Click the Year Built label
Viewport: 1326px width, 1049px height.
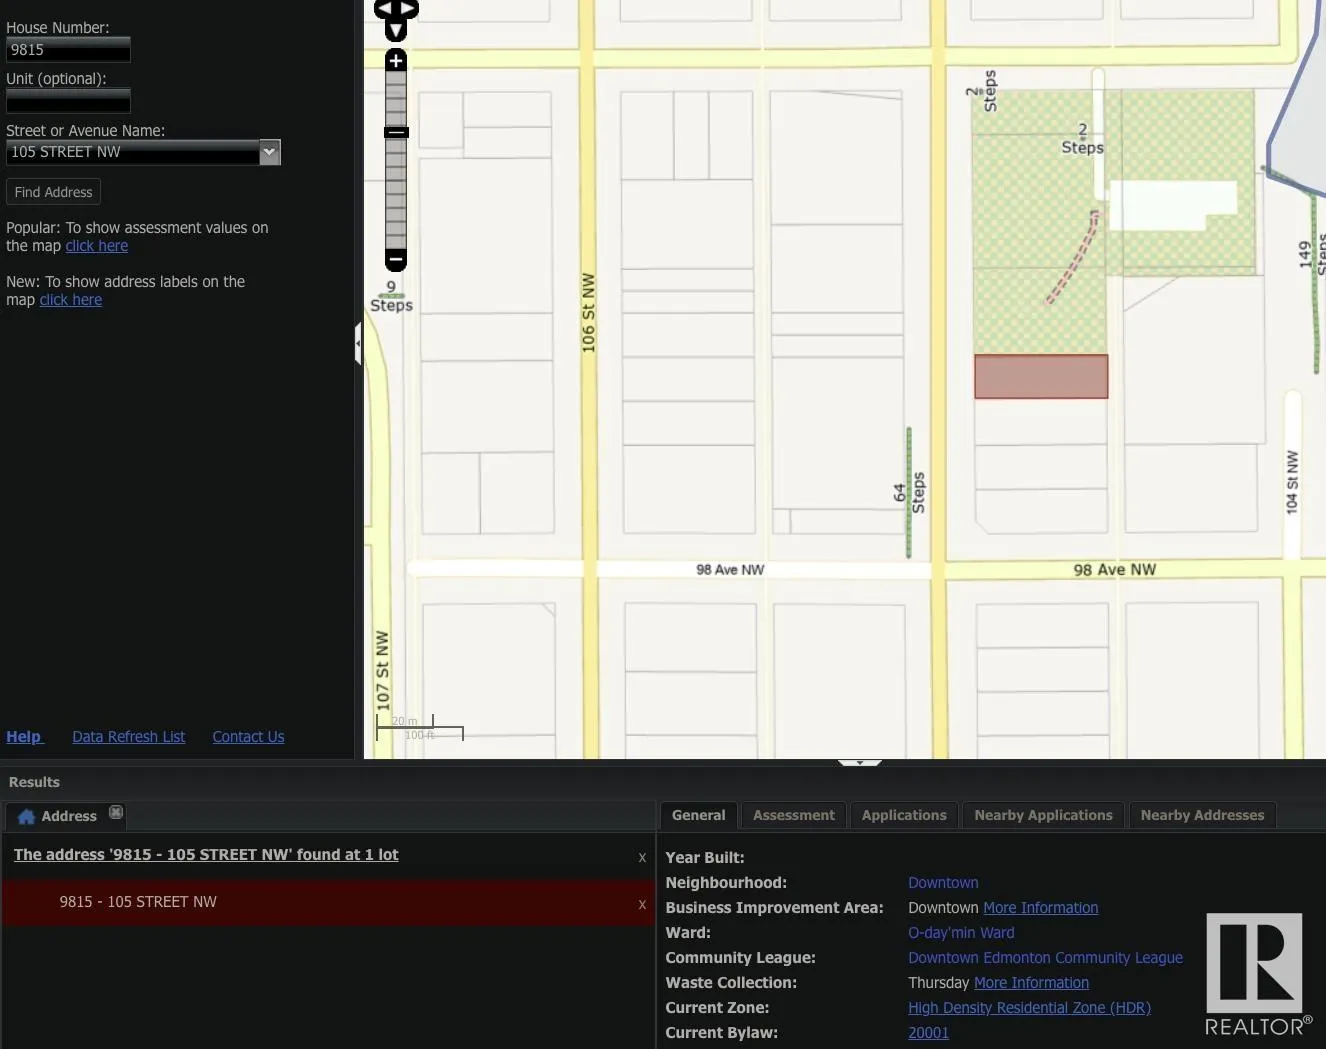coord(705,858)
